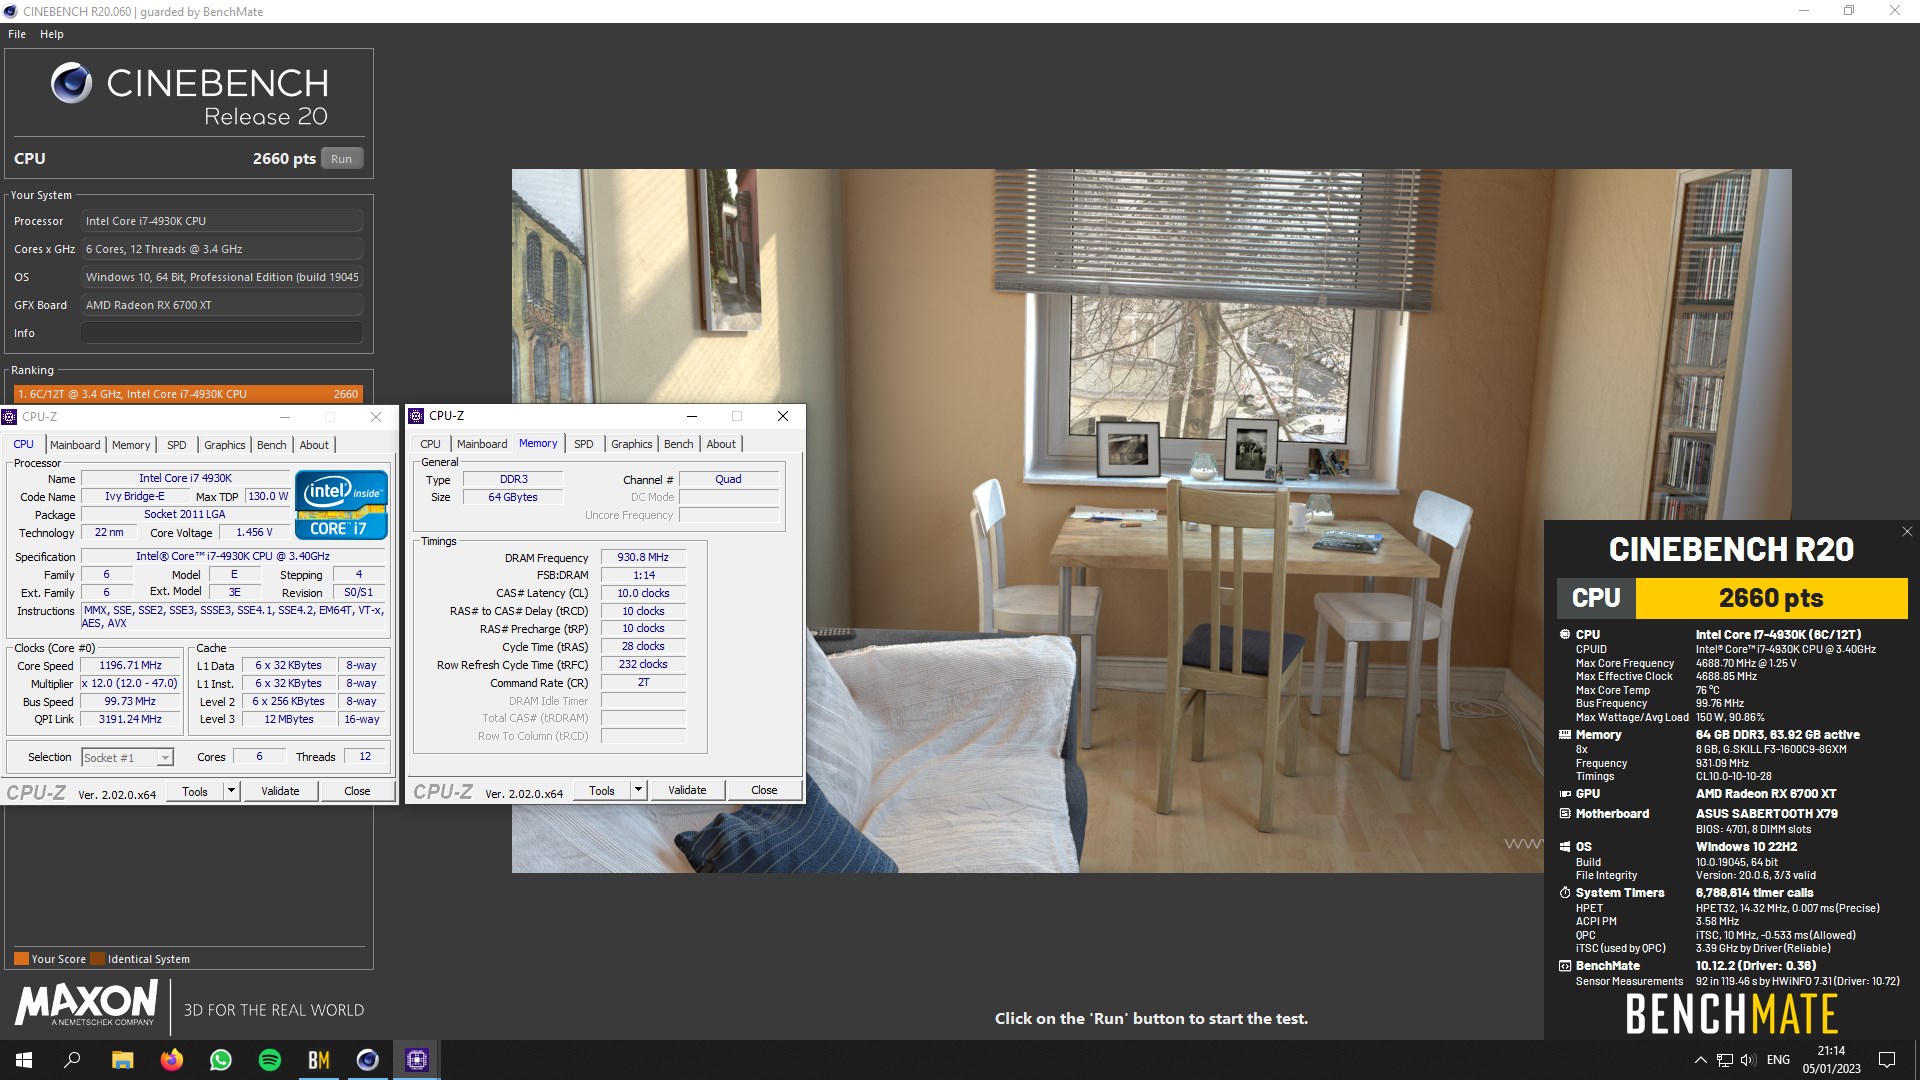Screen dimensions: 1920x1080
Task: Open Socket #1 selection dropdown
Action: click(x=127, y=758)
